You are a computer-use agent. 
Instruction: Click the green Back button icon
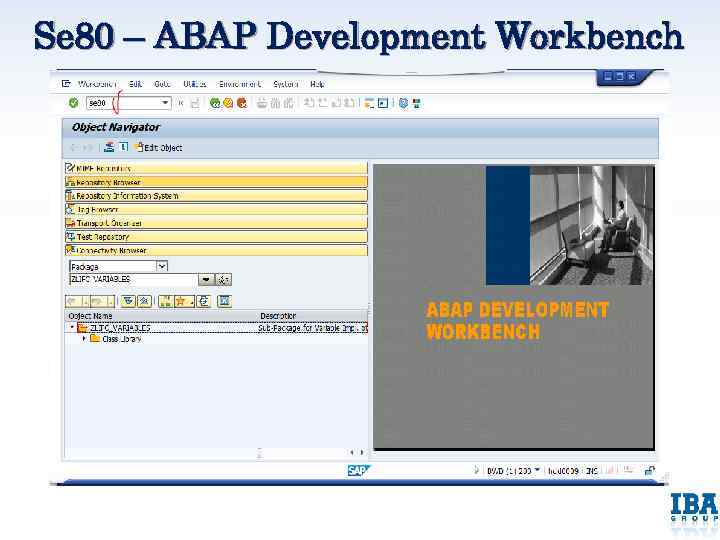point(214,103)
